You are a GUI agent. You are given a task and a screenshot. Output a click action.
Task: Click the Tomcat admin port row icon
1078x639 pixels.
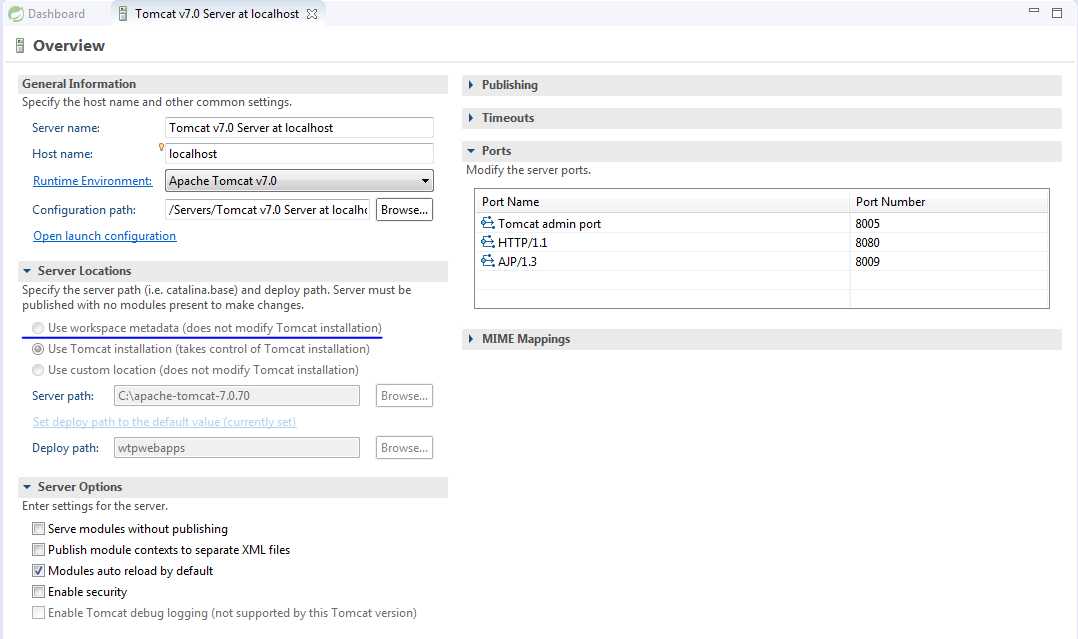[x=487, y=223]
